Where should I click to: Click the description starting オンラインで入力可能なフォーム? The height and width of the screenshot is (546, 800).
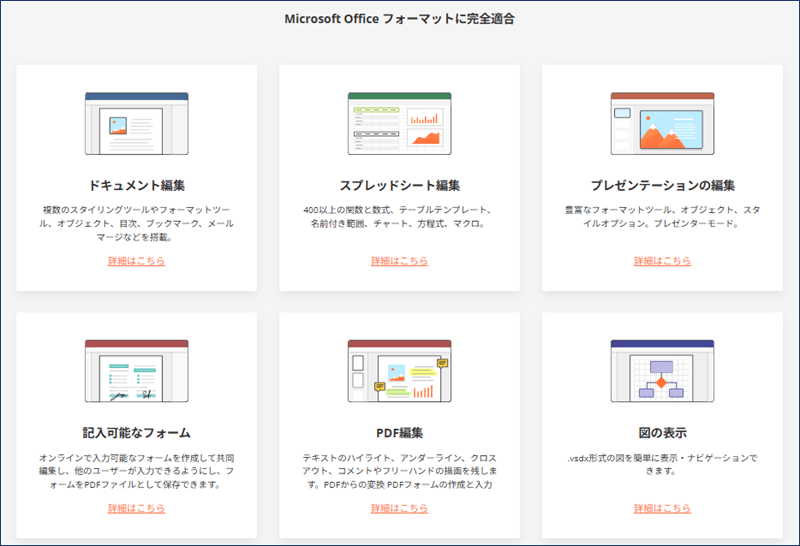pyautogui.click(x=137, y=471)
